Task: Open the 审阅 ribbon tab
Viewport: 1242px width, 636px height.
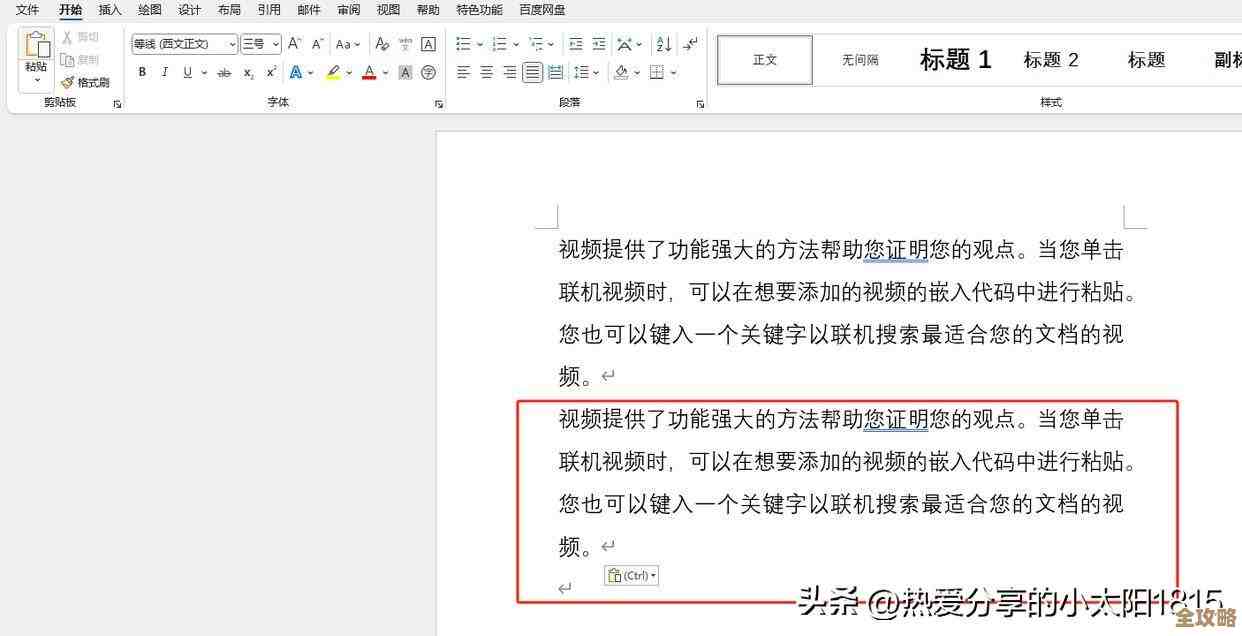Action: 348,10
